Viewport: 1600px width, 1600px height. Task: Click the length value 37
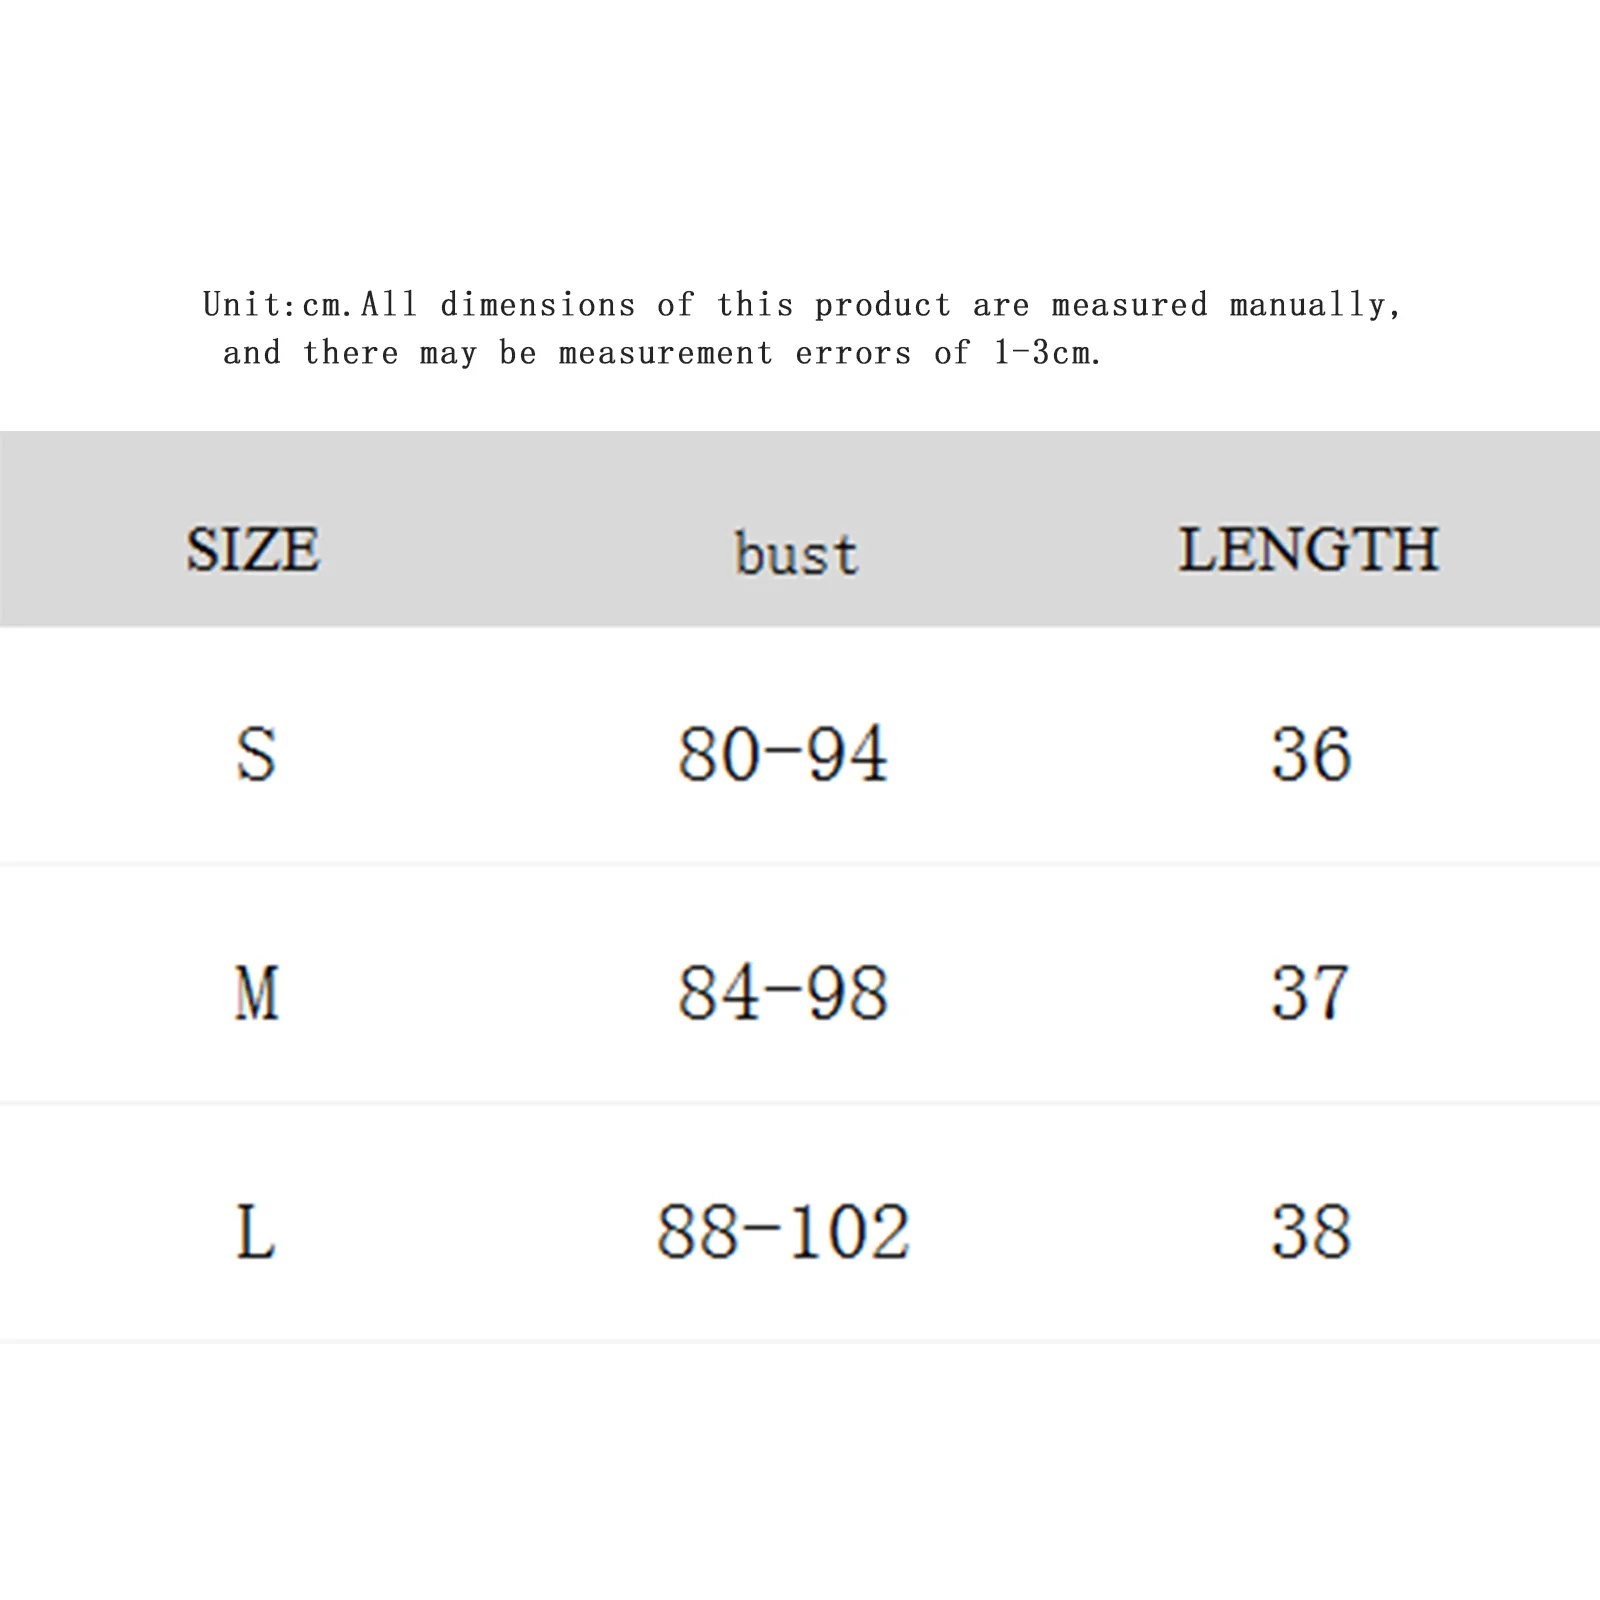(1311, 993)
